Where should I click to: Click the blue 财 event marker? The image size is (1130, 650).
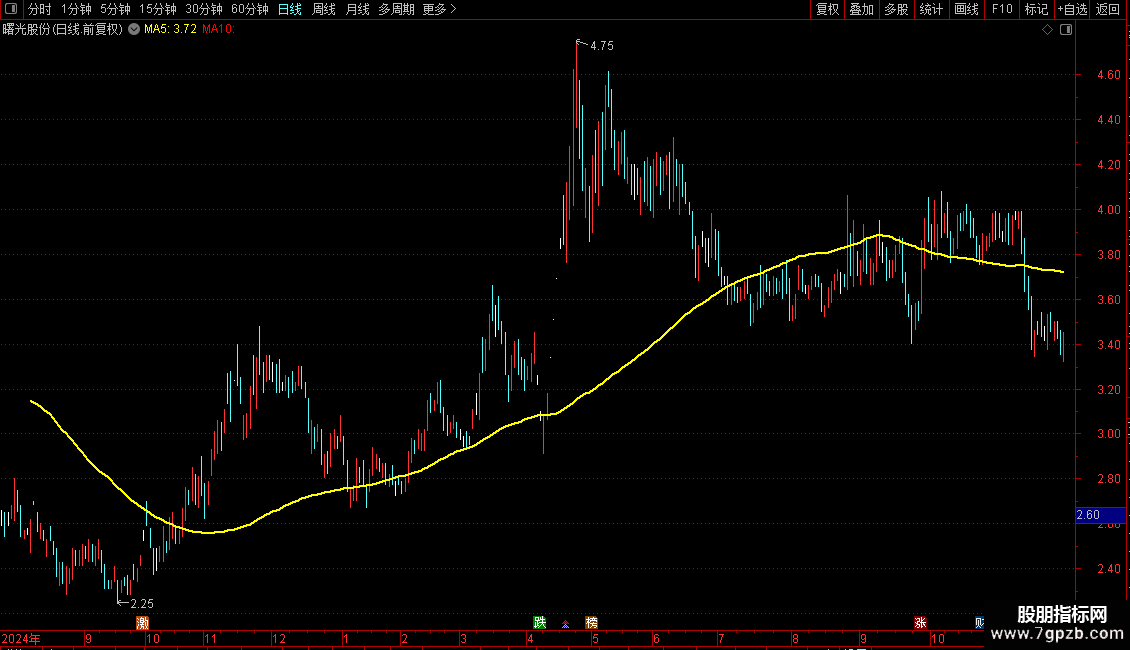pos(979,623)
